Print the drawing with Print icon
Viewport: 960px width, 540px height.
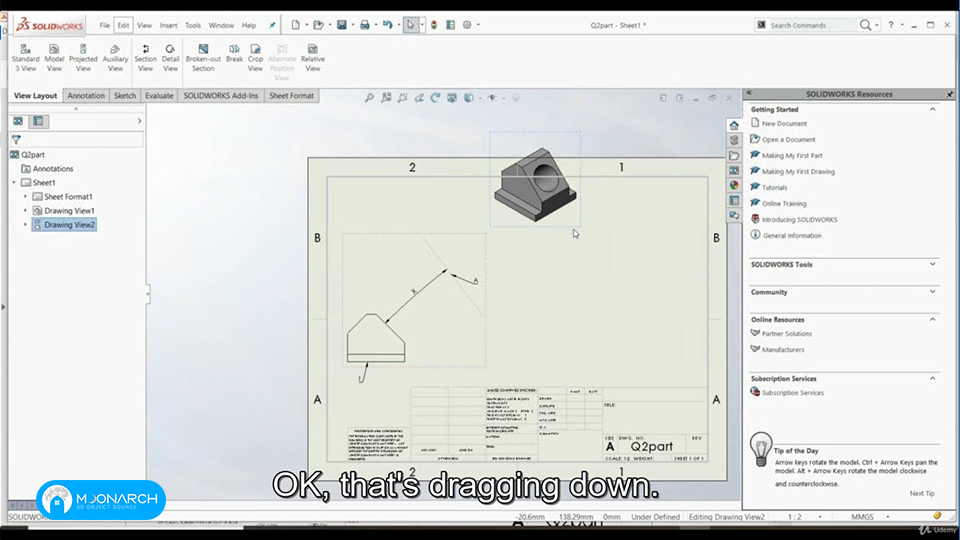[x=365, y=25]
